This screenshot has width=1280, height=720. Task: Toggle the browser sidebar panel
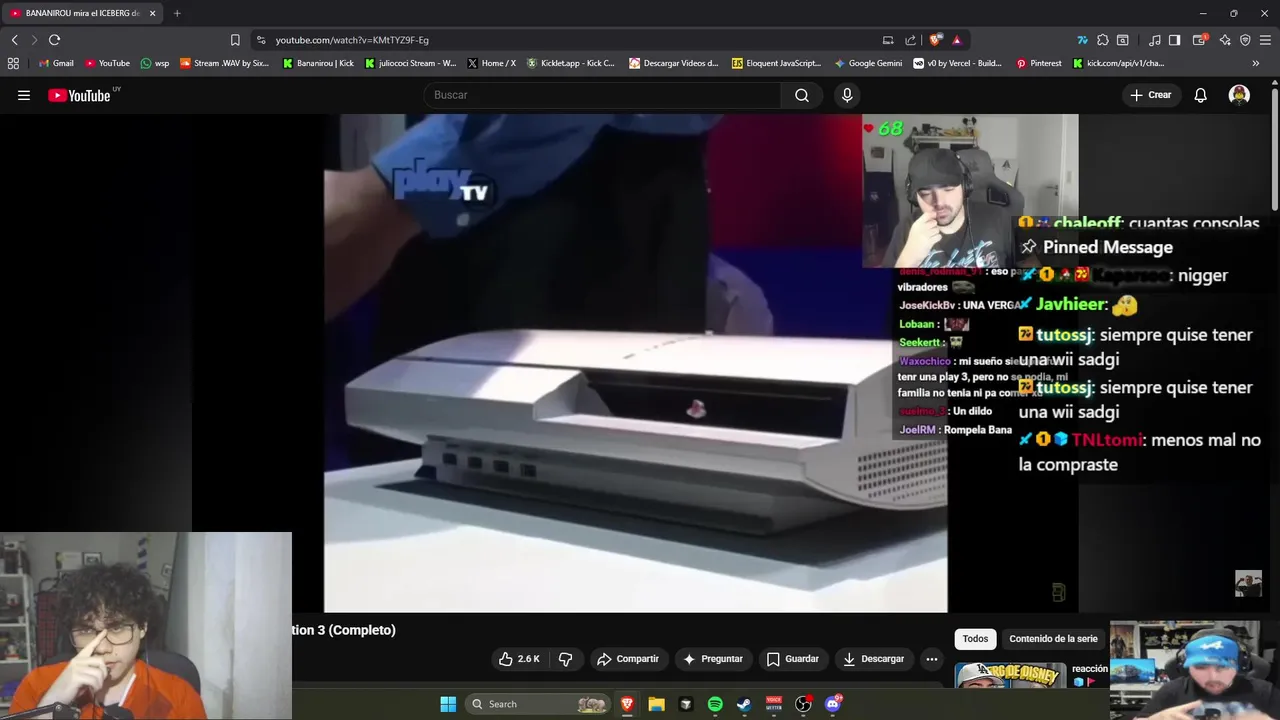coord(1174,40)
